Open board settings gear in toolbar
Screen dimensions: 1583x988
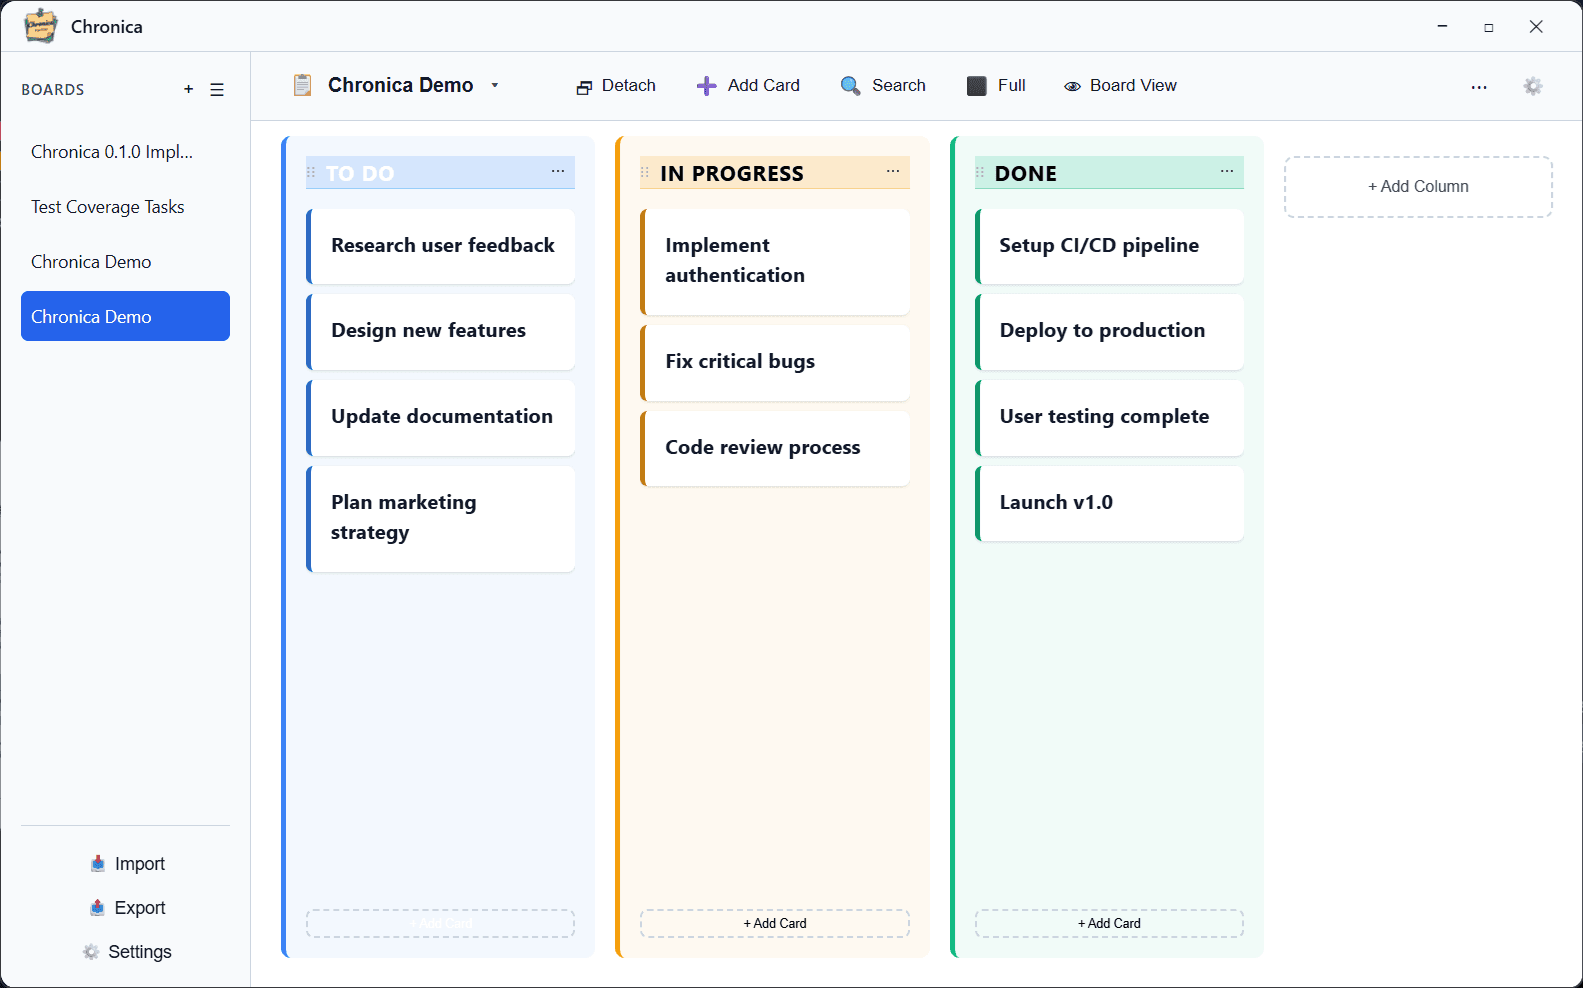pyautogui.click(x=1532, y=86)
